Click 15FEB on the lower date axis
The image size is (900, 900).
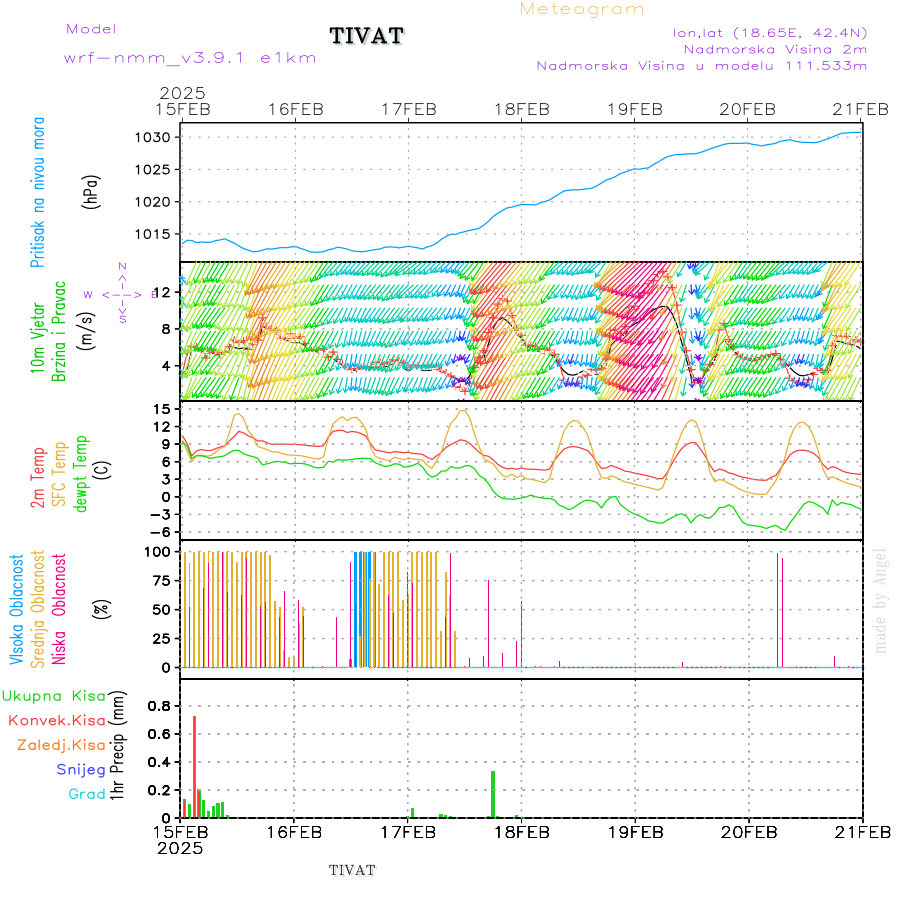point(180,832)
